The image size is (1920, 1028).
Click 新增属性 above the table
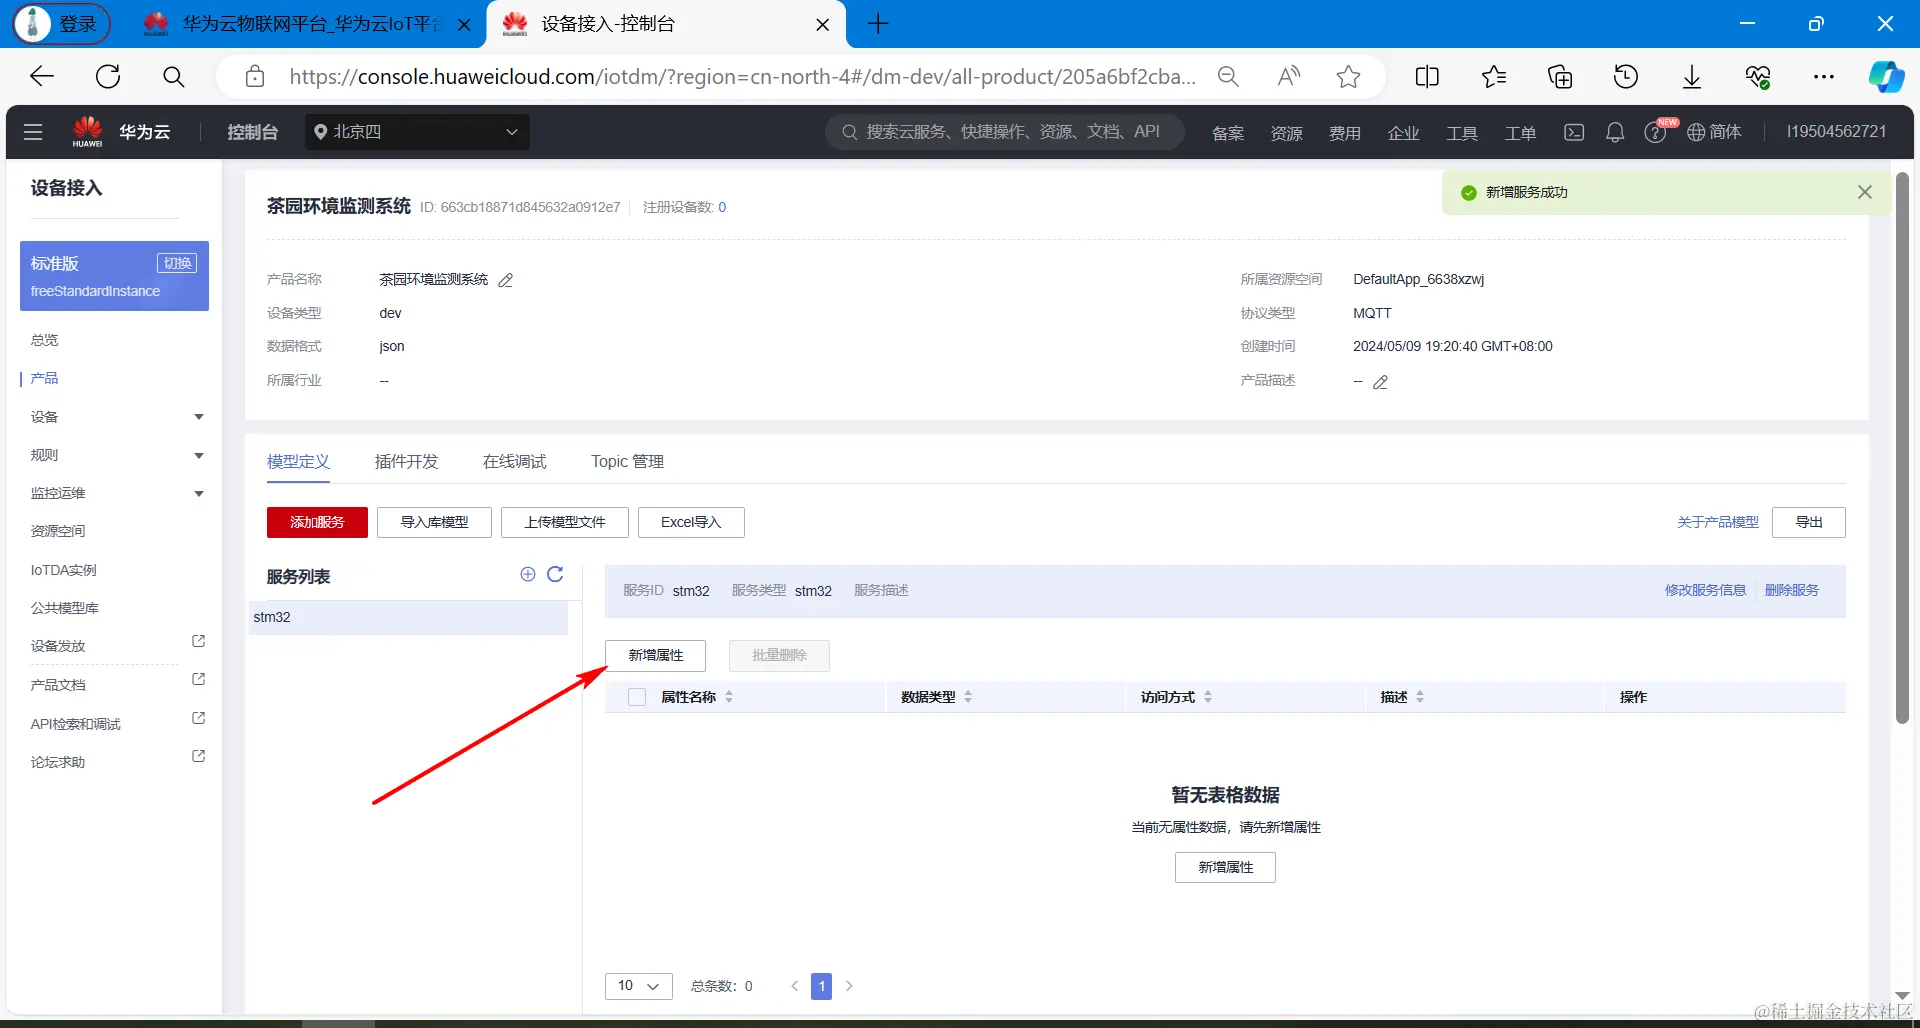tap(656, 655)
